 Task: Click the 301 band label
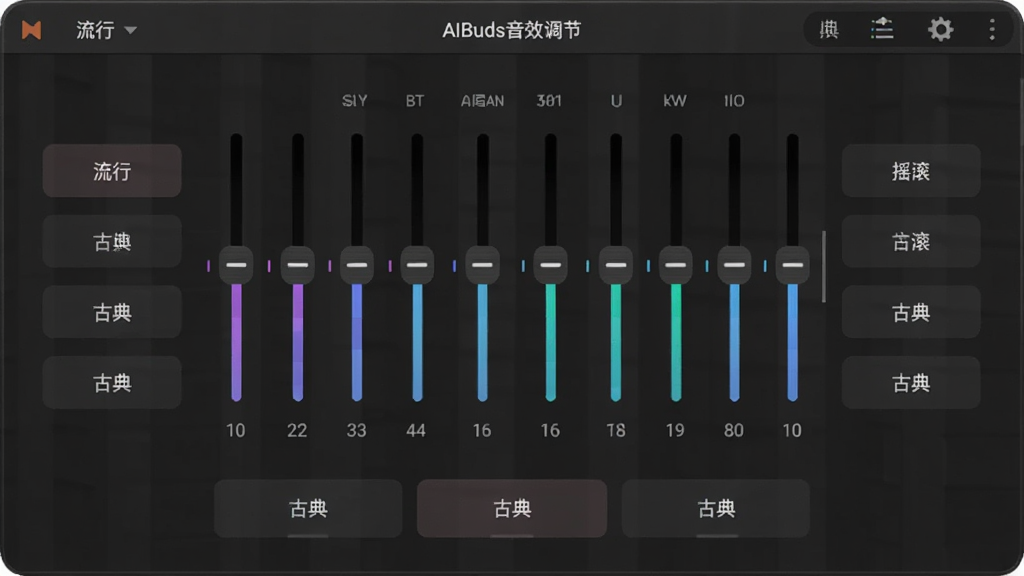pos(549,101)
